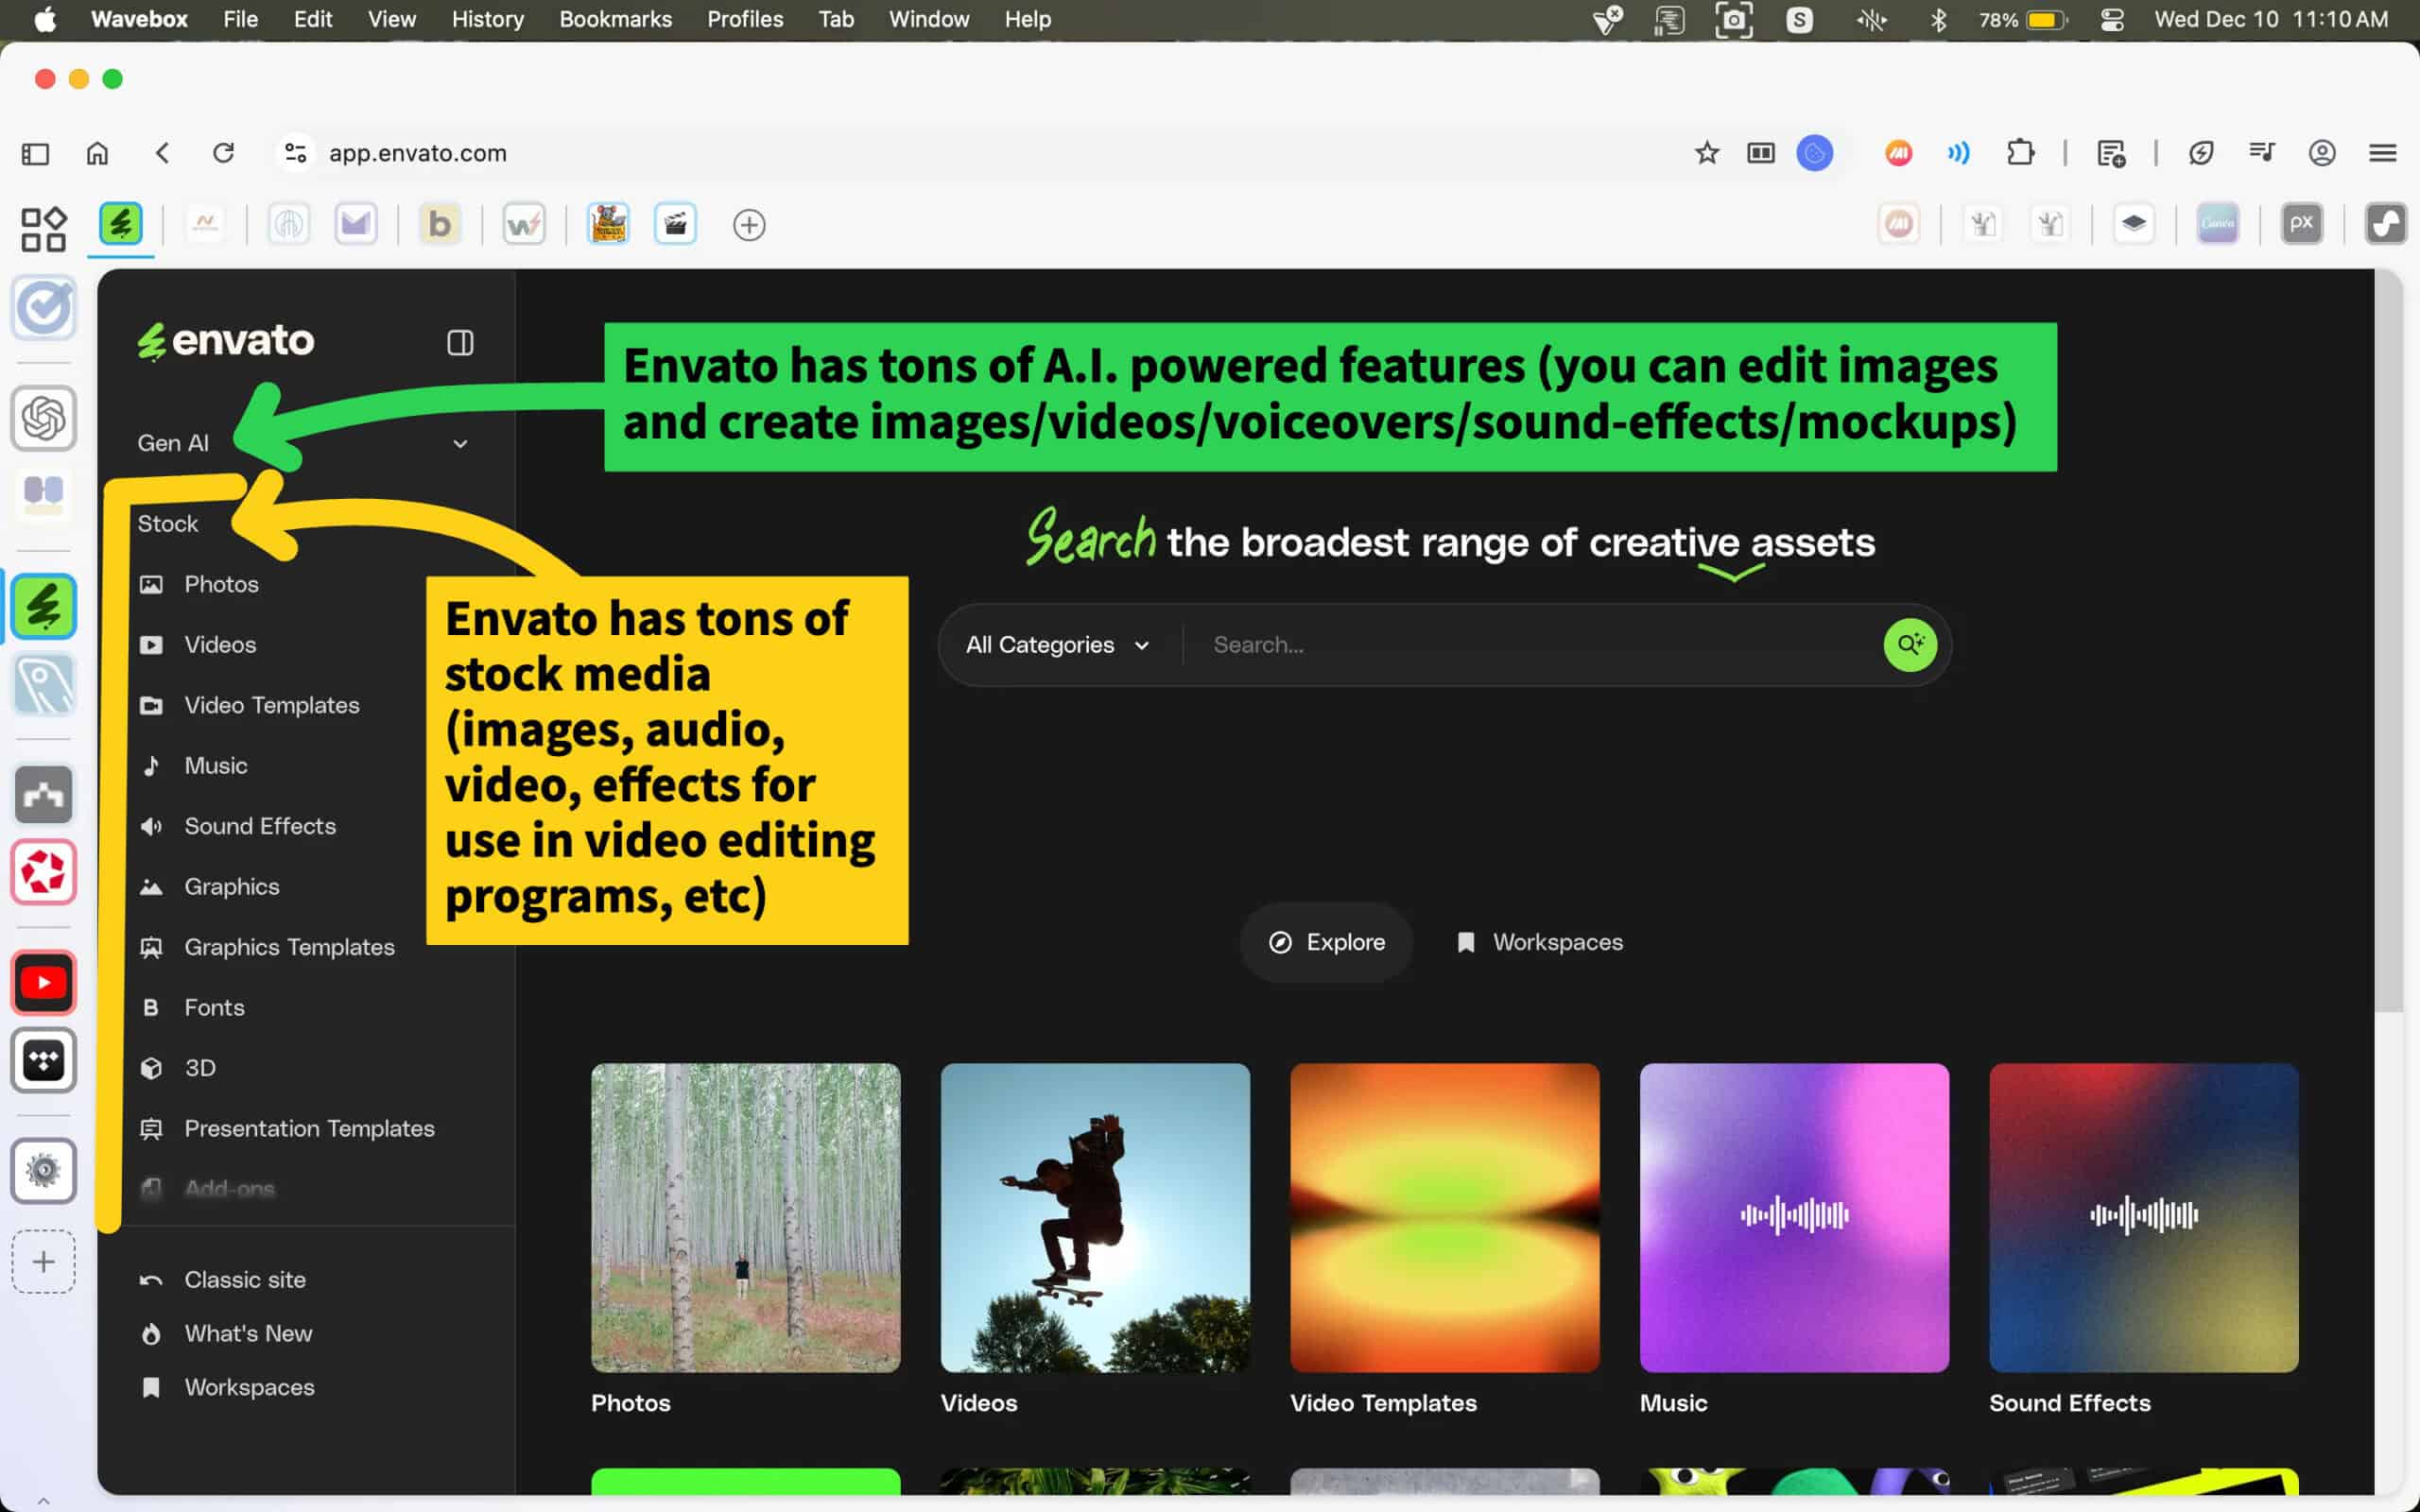Viewport: 2420px width, 1512px height.
Task: Open Sound Effects in sidebar
Action: 259,826
